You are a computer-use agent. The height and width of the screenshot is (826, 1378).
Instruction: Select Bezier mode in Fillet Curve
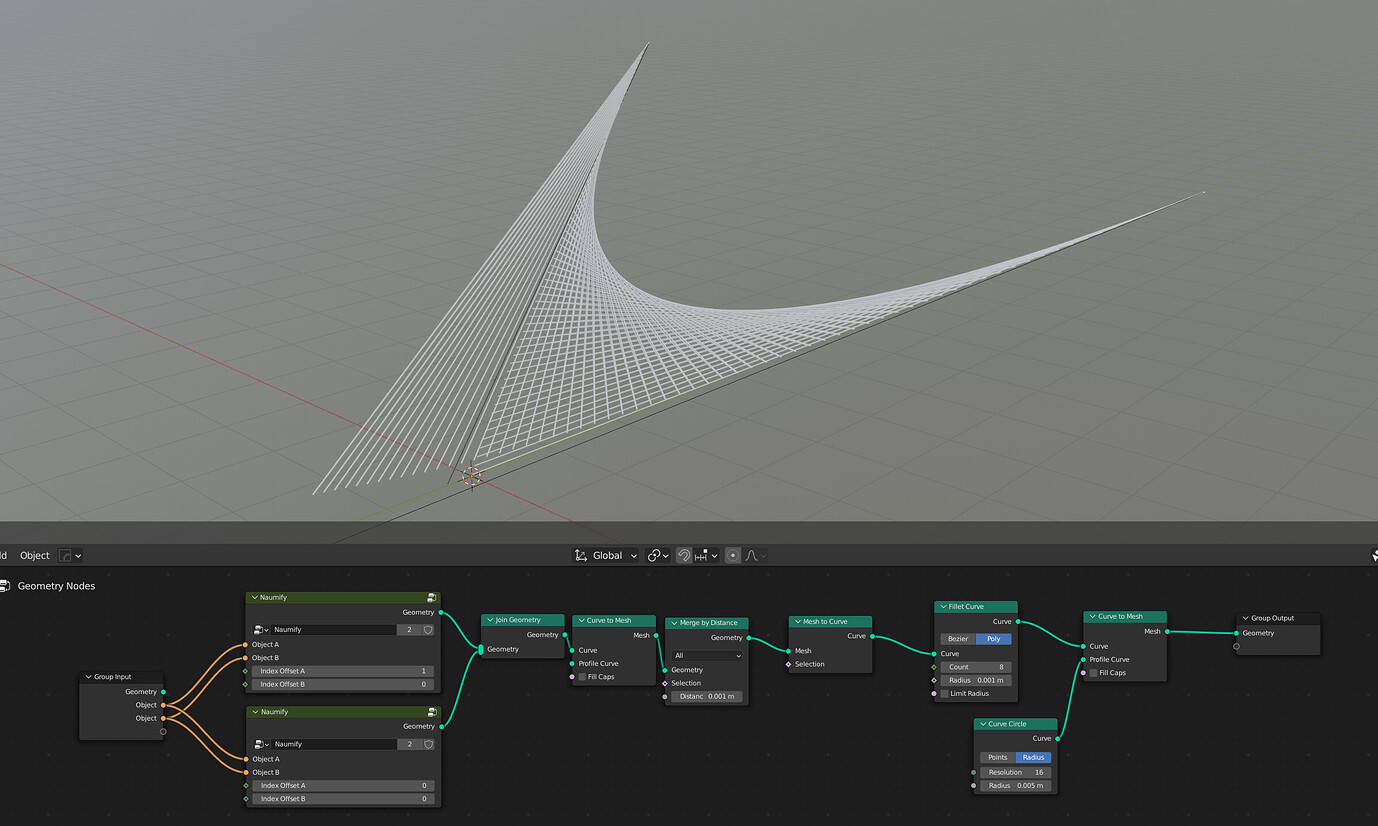(x=958, y=639)
